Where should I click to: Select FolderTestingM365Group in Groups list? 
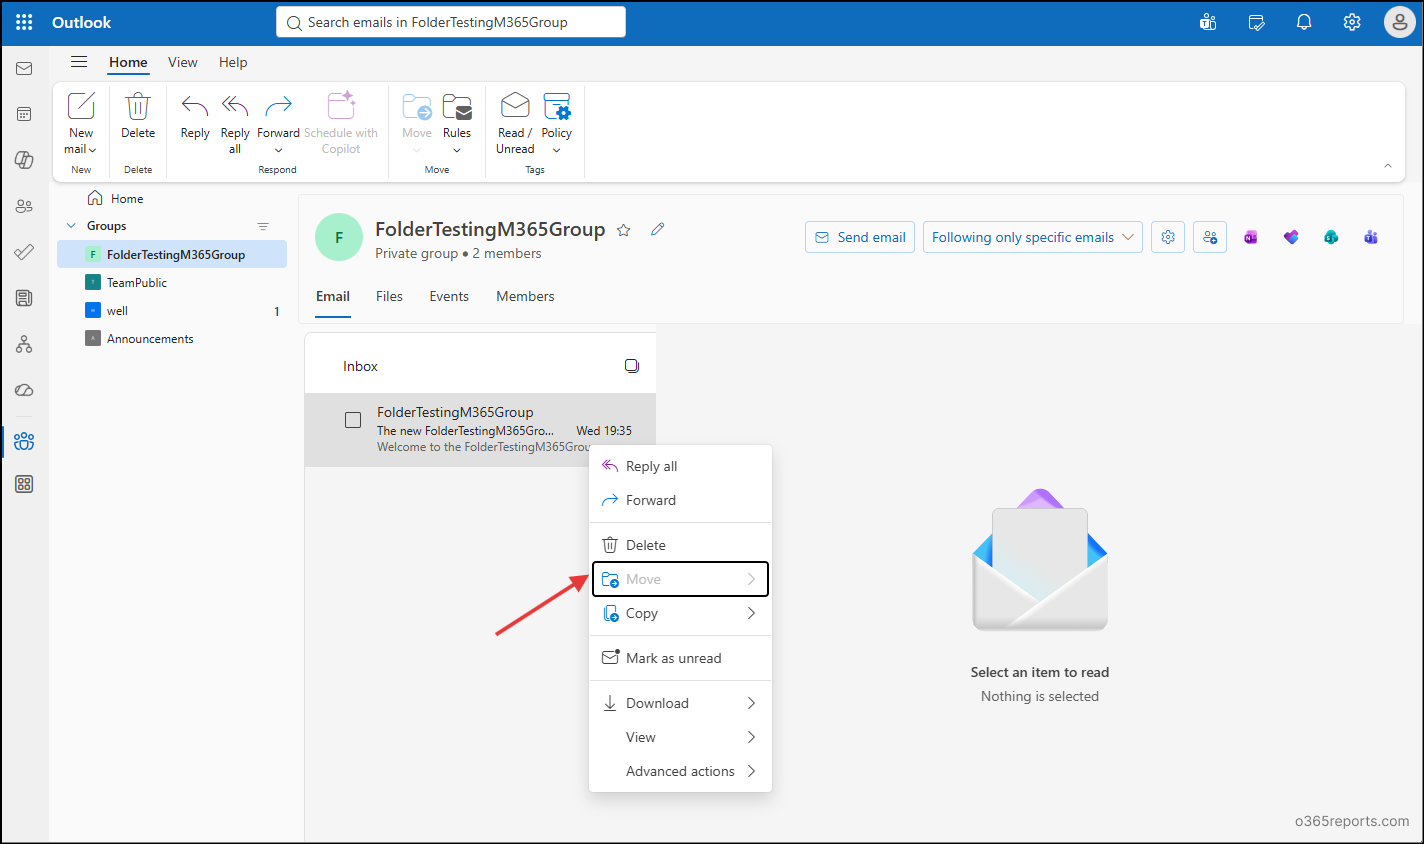(172, 255)
